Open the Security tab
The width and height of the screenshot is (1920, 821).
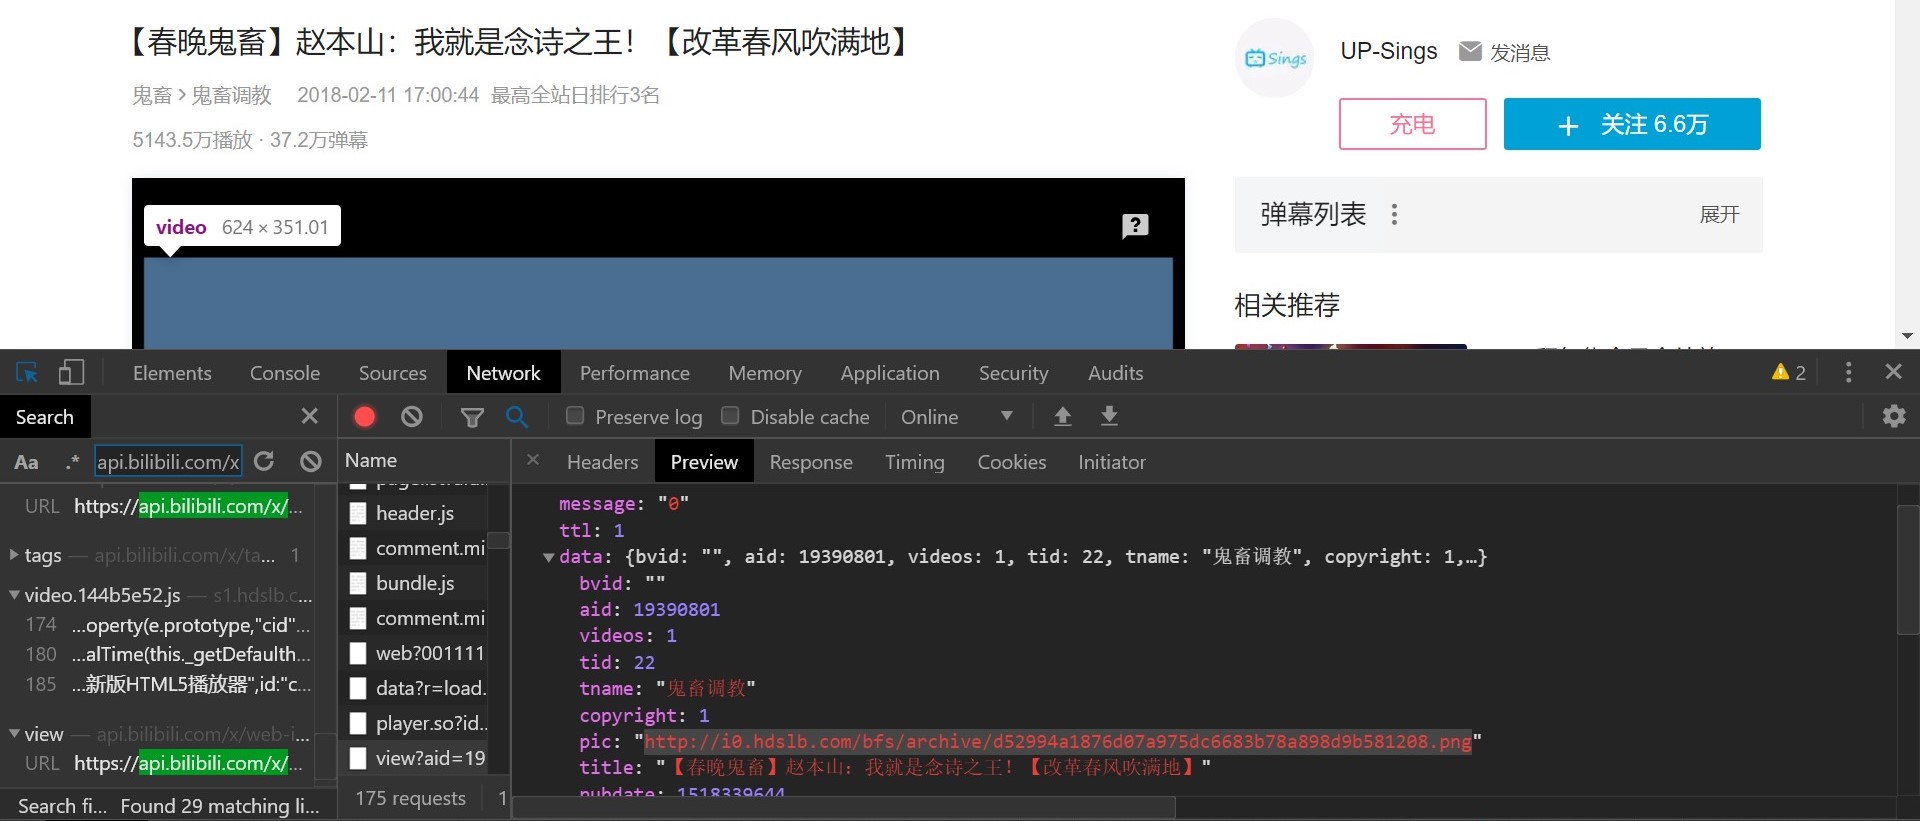click(1014, 373)
